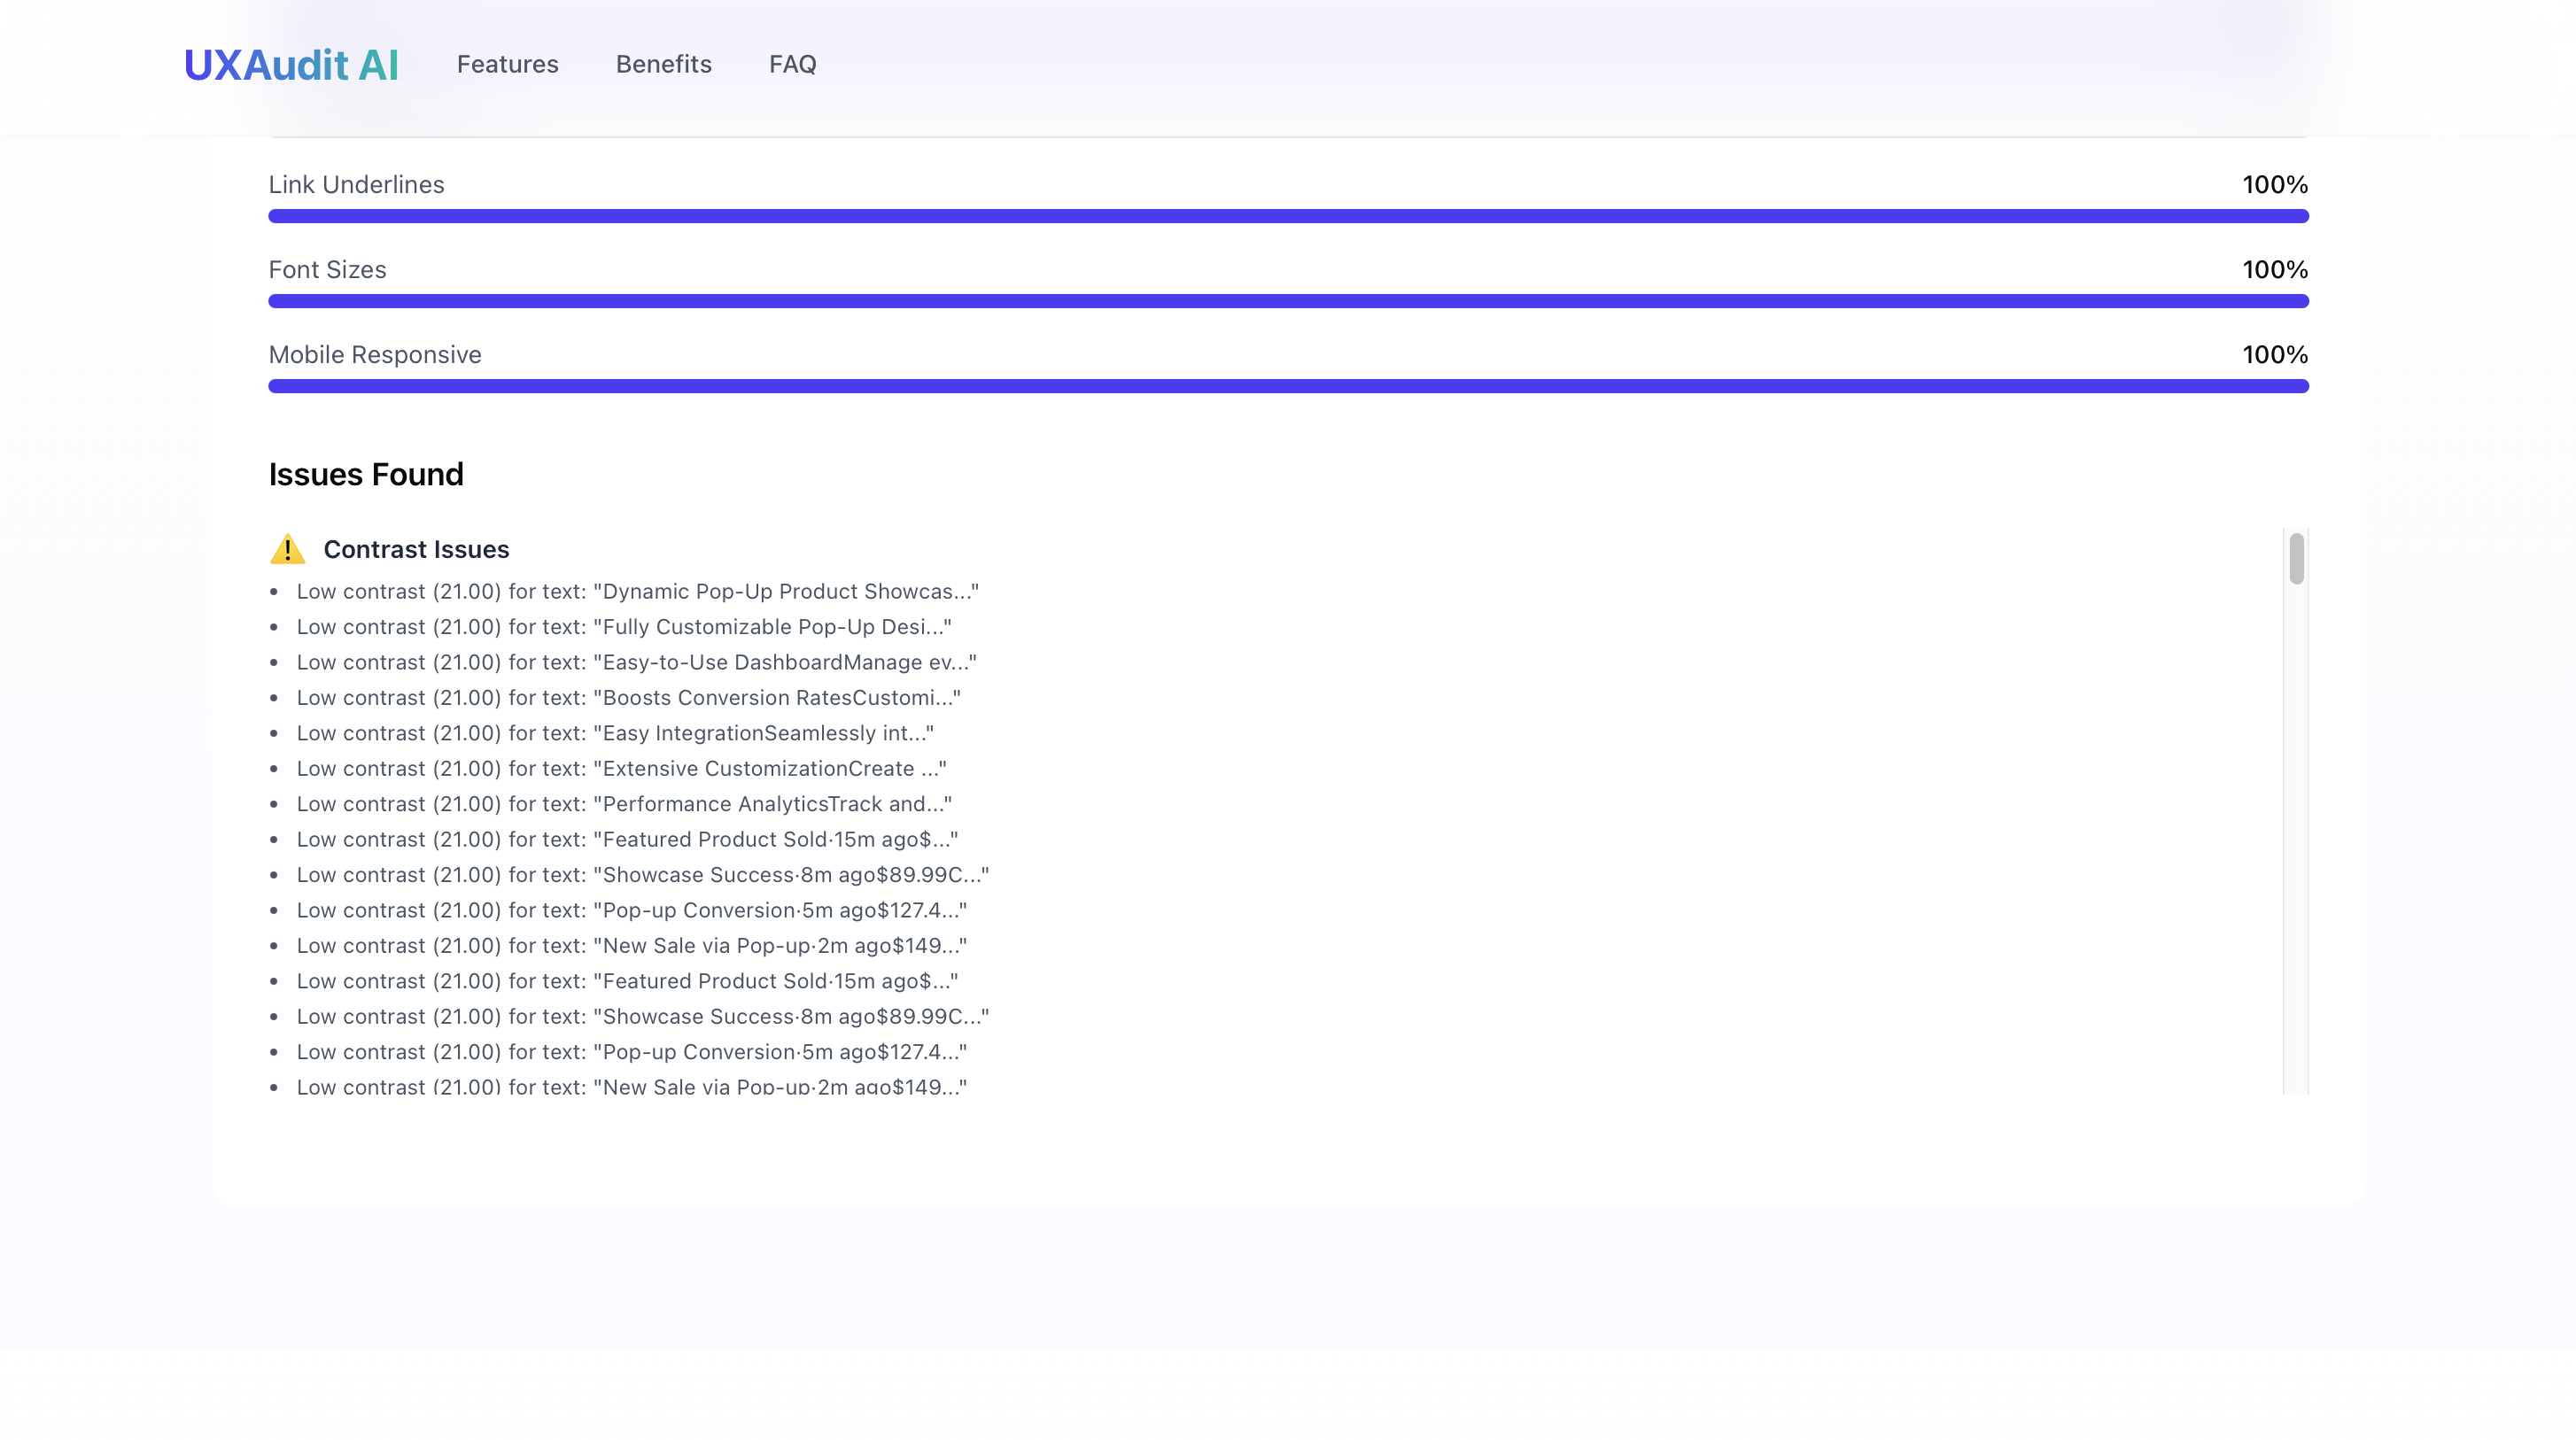2576x1440 pixels.
Task: Click the Mobile Responsive progress bar
Action: (x=1287, y=386)
